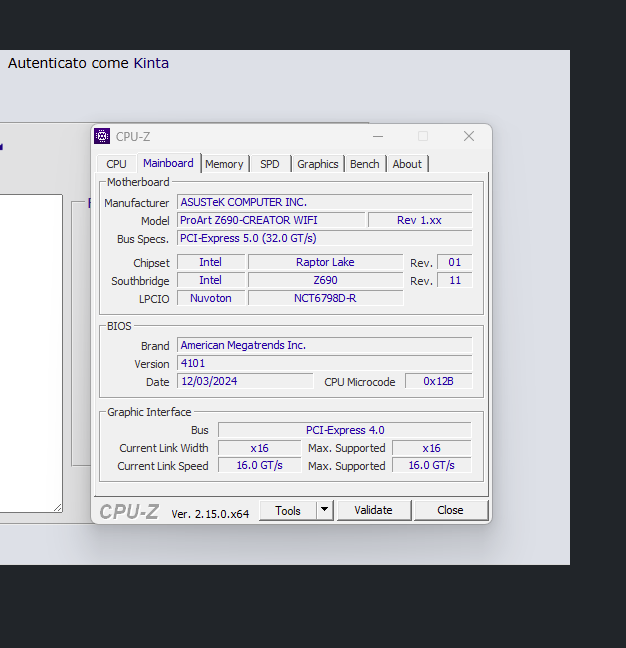Image resolution: width=626 pixels, height=648 pixels.
Task: Click the Manufacturer field ASUSTeK COMPUTER INC.
Action: point(324,202)
